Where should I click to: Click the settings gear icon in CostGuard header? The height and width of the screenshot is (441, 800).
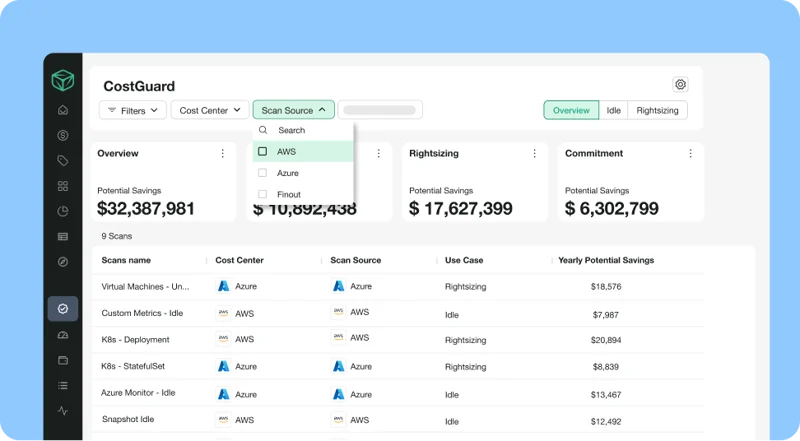[x=680, y=85]
